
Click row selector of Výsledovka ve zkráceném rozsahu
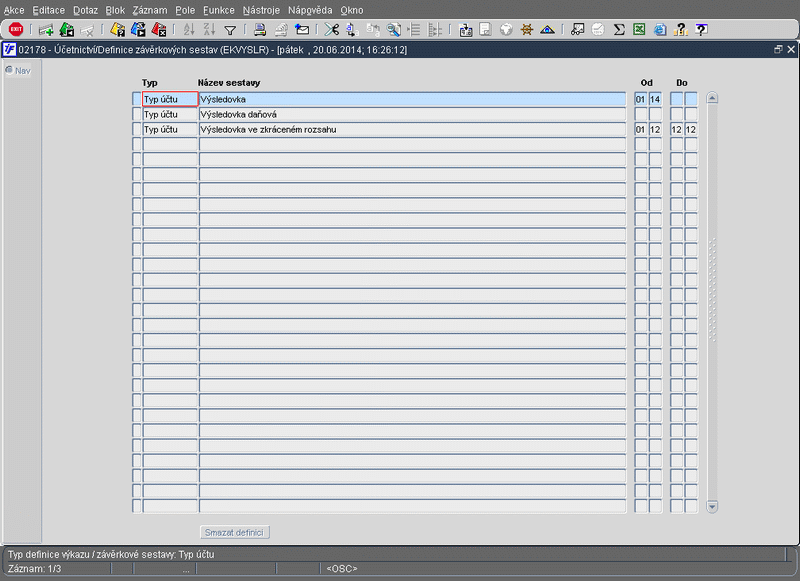tap(136, 130)
